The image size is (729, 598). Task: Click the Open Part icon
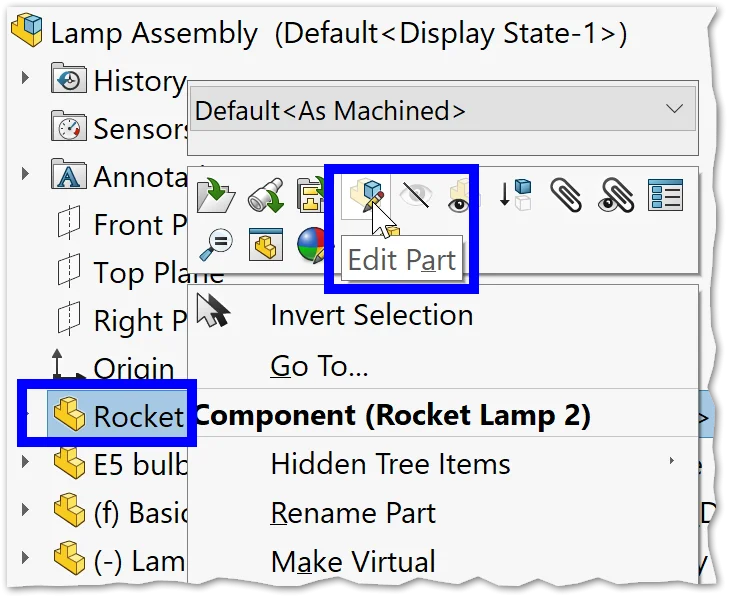[x=214, y=196]
